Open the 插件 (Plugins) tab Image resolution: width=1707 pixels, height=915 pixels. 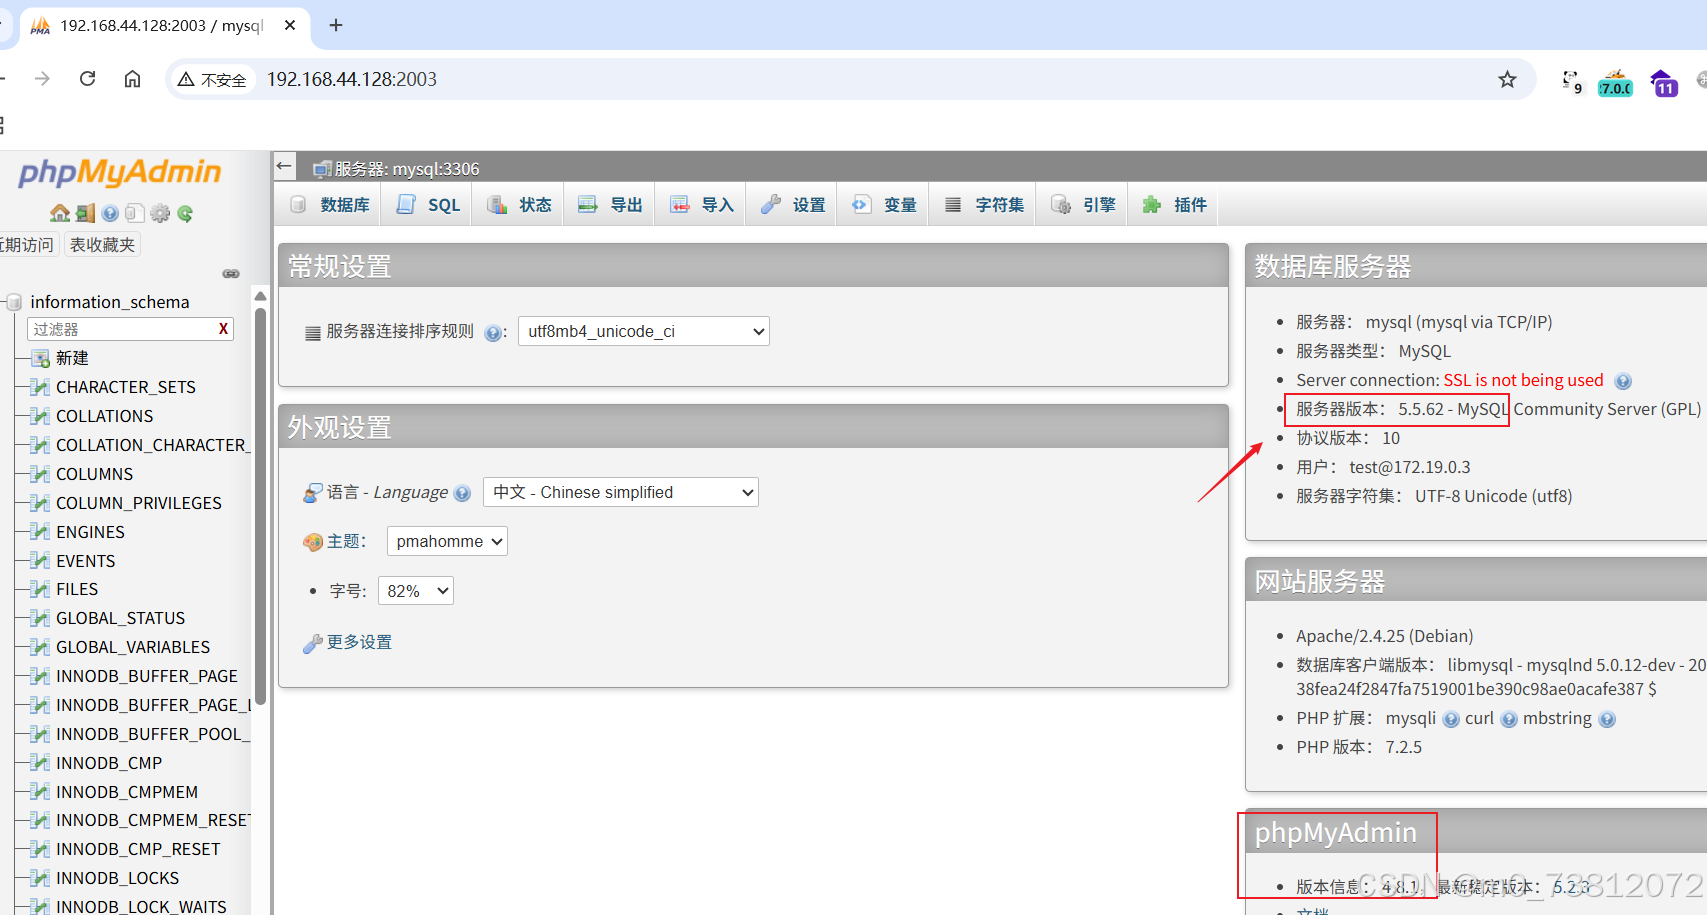(x=1175, y=205)
